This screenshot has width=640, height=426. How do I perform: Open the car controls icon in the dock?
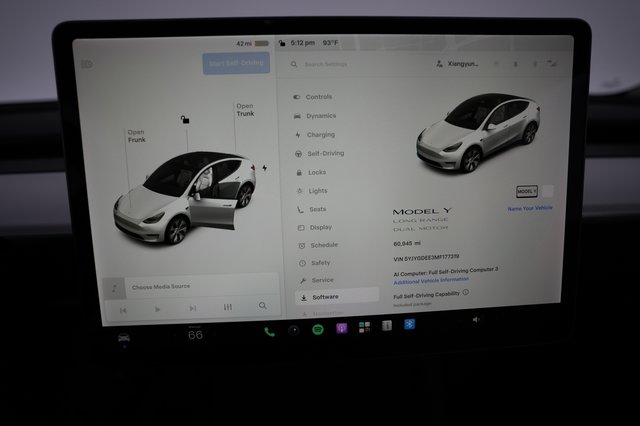(x=124, y=337)
